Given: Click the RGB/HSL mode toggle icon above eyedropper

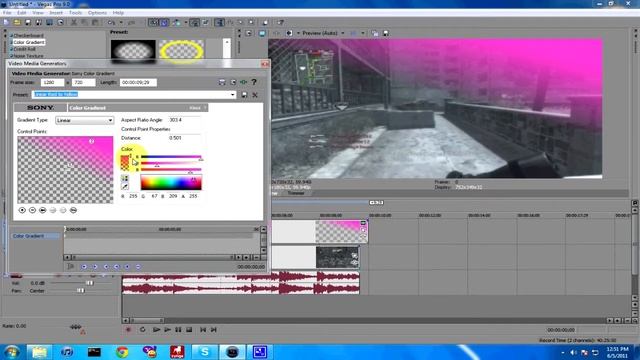Looking at the screenshot, I should [x=125, y=178].
